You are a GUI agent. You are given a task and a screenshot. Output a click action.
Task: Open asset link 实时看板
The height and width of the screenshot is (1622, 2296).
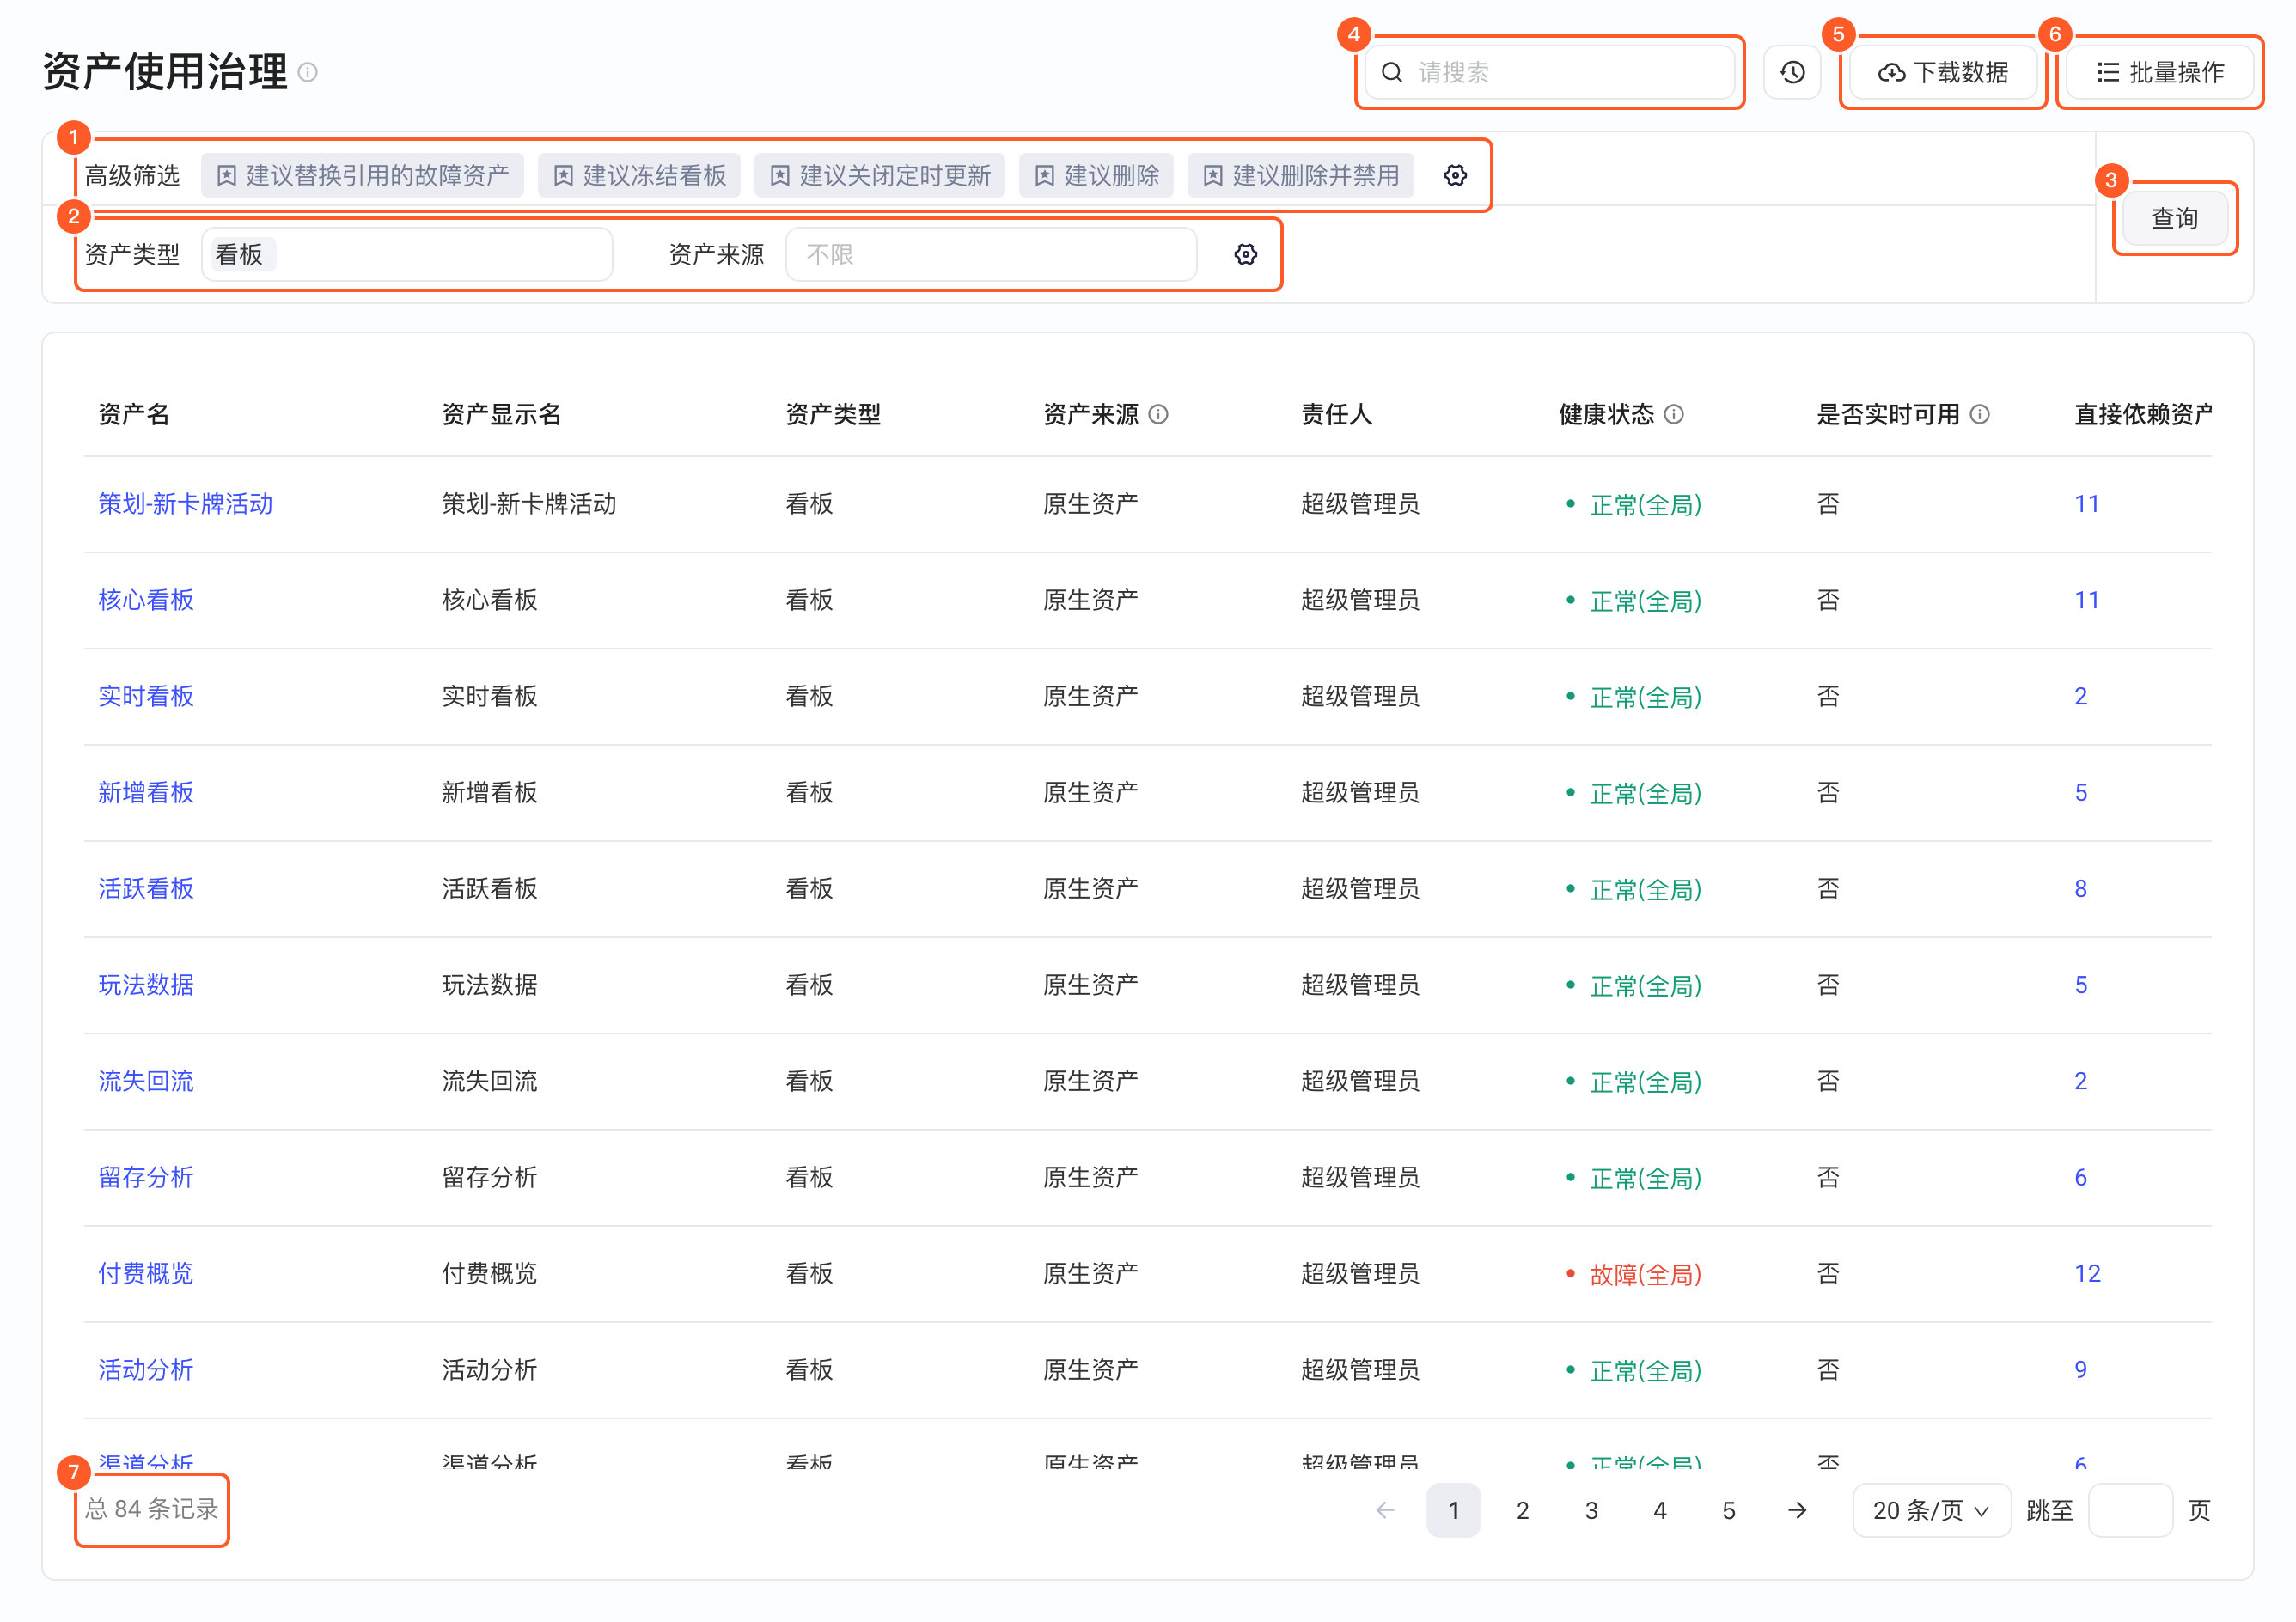[x=146, y=696]
